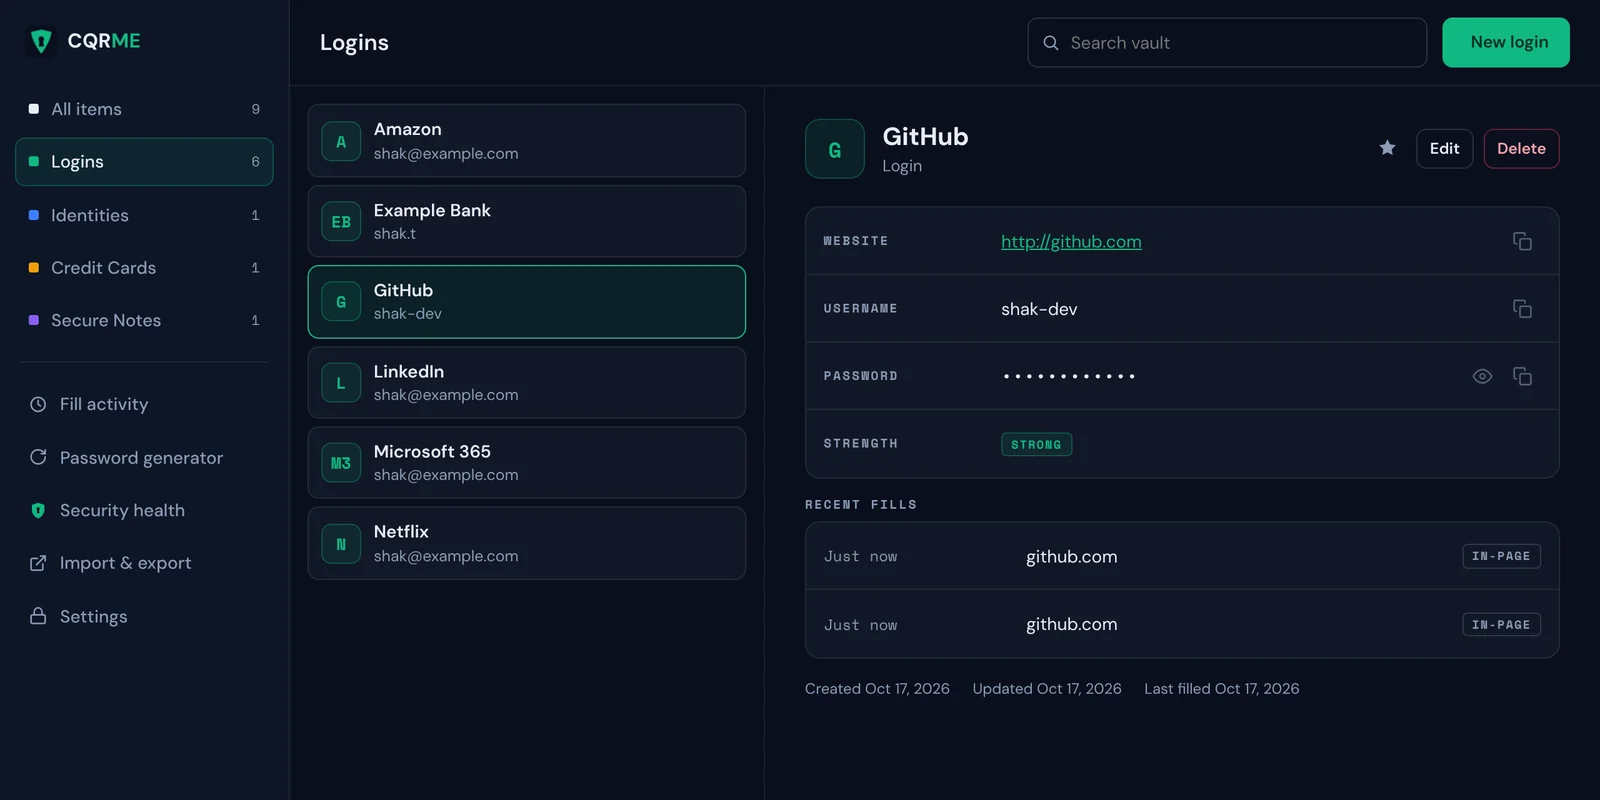Reveal the hidden password with eye icon
Image resolution: width=1600 pixels, height=800 pixels.
coord(1482,376)
